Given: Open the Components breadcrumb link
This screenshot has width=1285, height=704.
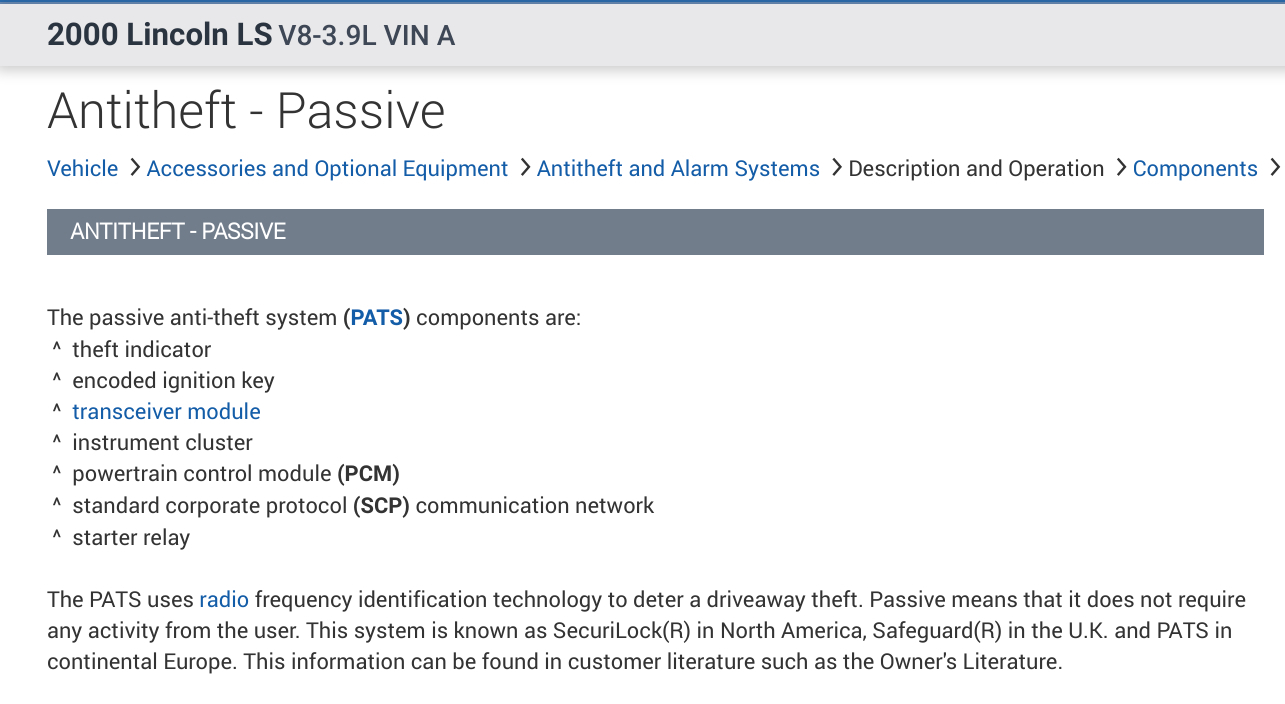Looking at the screenshot, I should (x=1195, y=169).
